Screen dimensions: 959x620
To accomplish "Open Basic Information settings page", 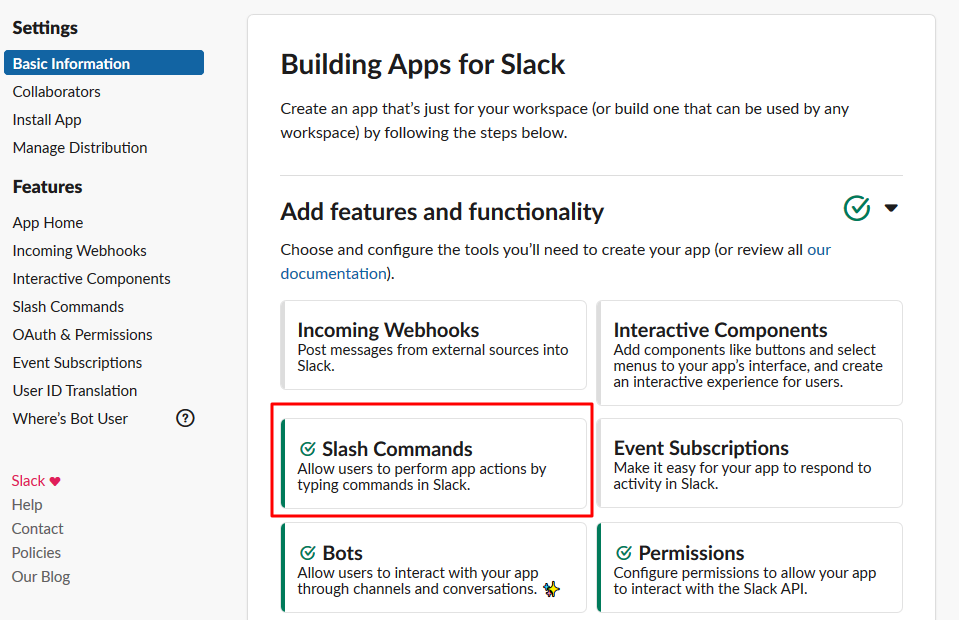I will [x=104, y=63].
